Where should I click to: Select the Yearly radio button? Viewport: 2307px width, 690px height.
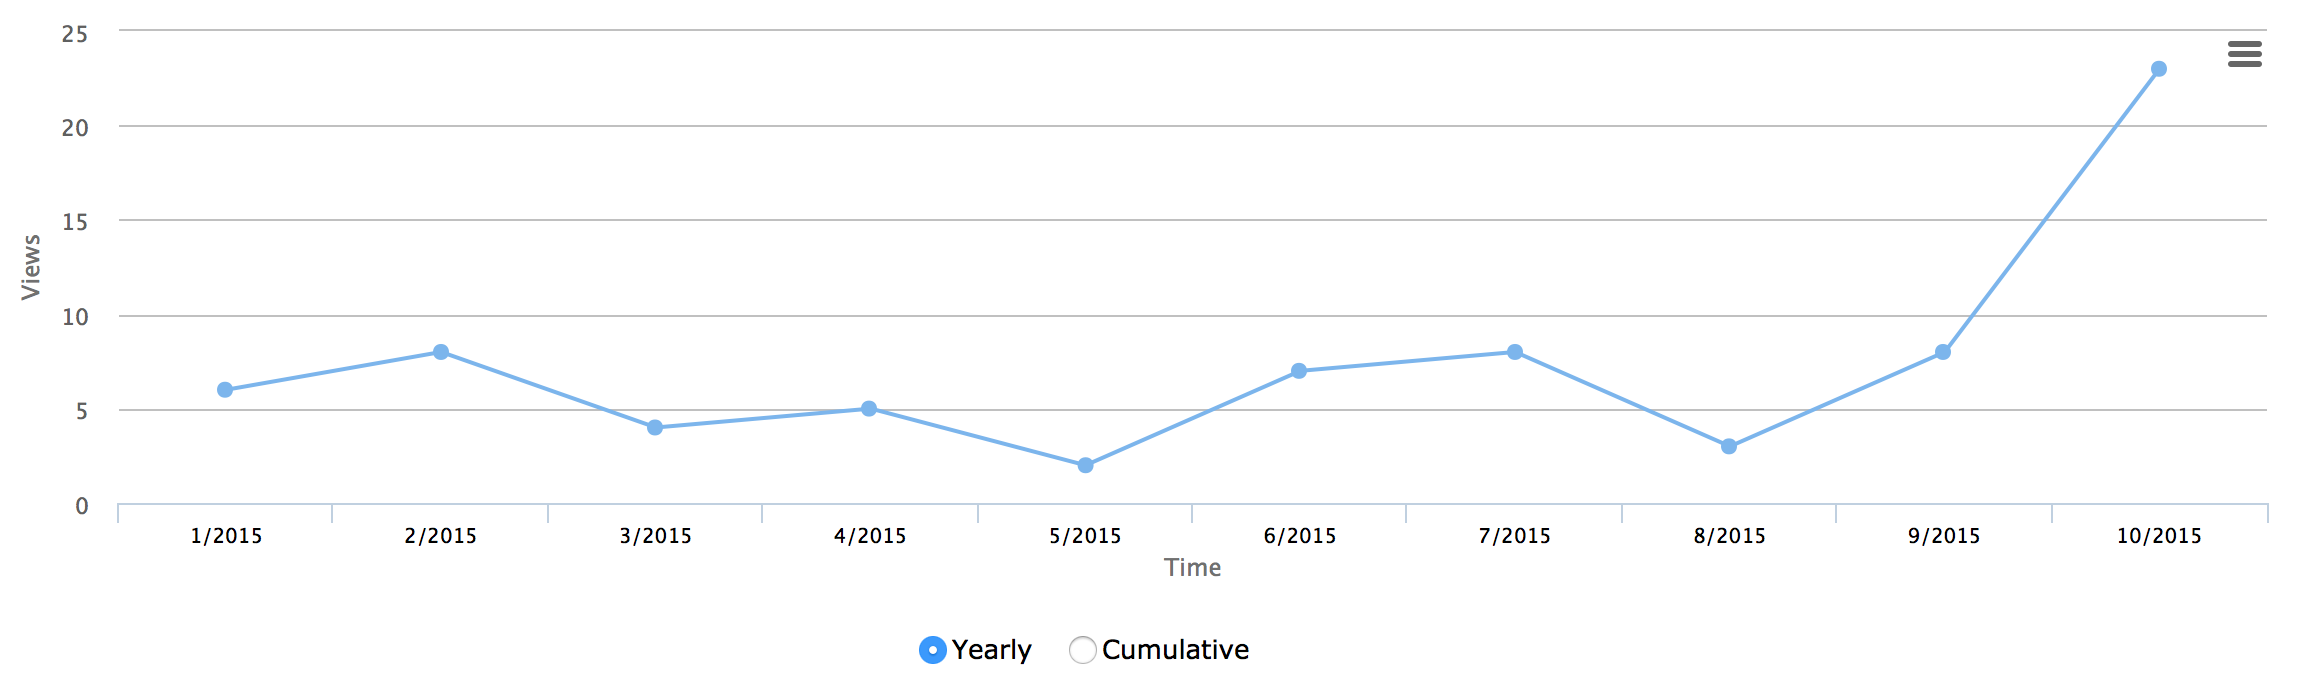coord(932,650)
